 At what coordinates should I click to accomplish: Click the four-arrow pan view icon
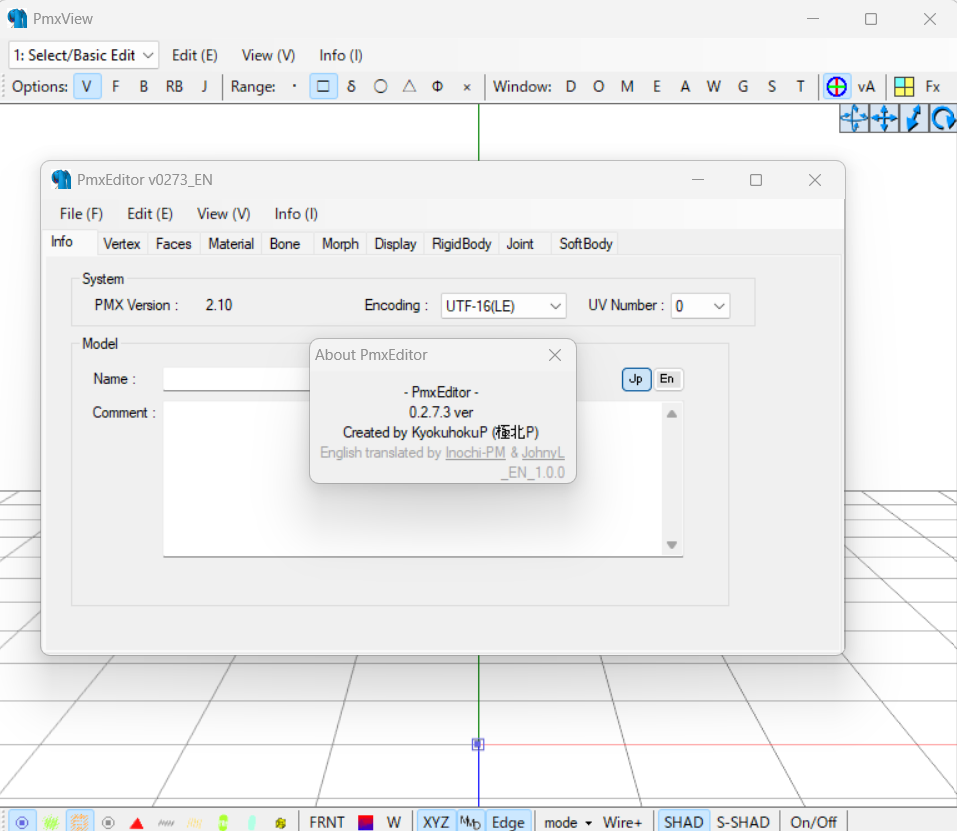[x=884, y=118]
